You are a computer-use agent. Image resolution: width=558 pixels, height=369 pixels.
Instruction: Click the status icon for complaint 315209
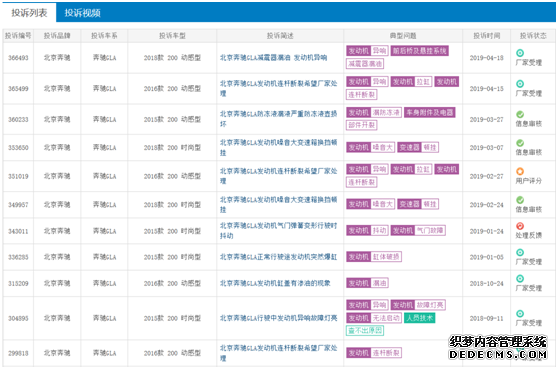(x=520, y=278)
